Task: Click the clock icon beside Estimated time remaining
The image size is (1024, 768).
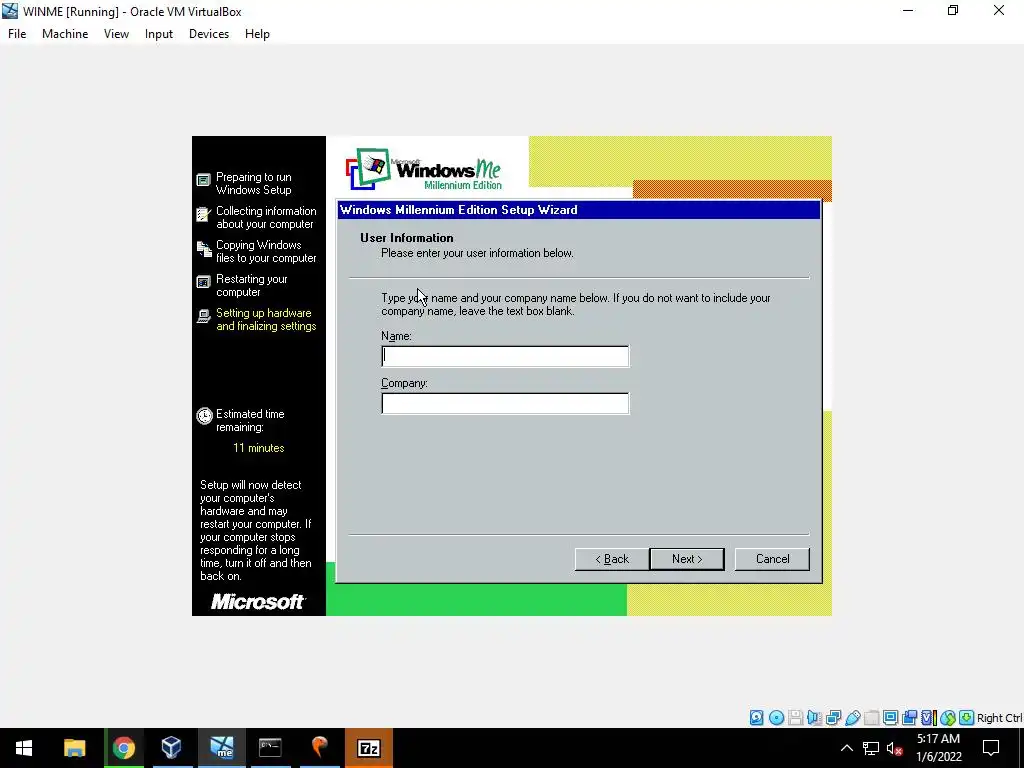Action: click(x=204, y=416)
